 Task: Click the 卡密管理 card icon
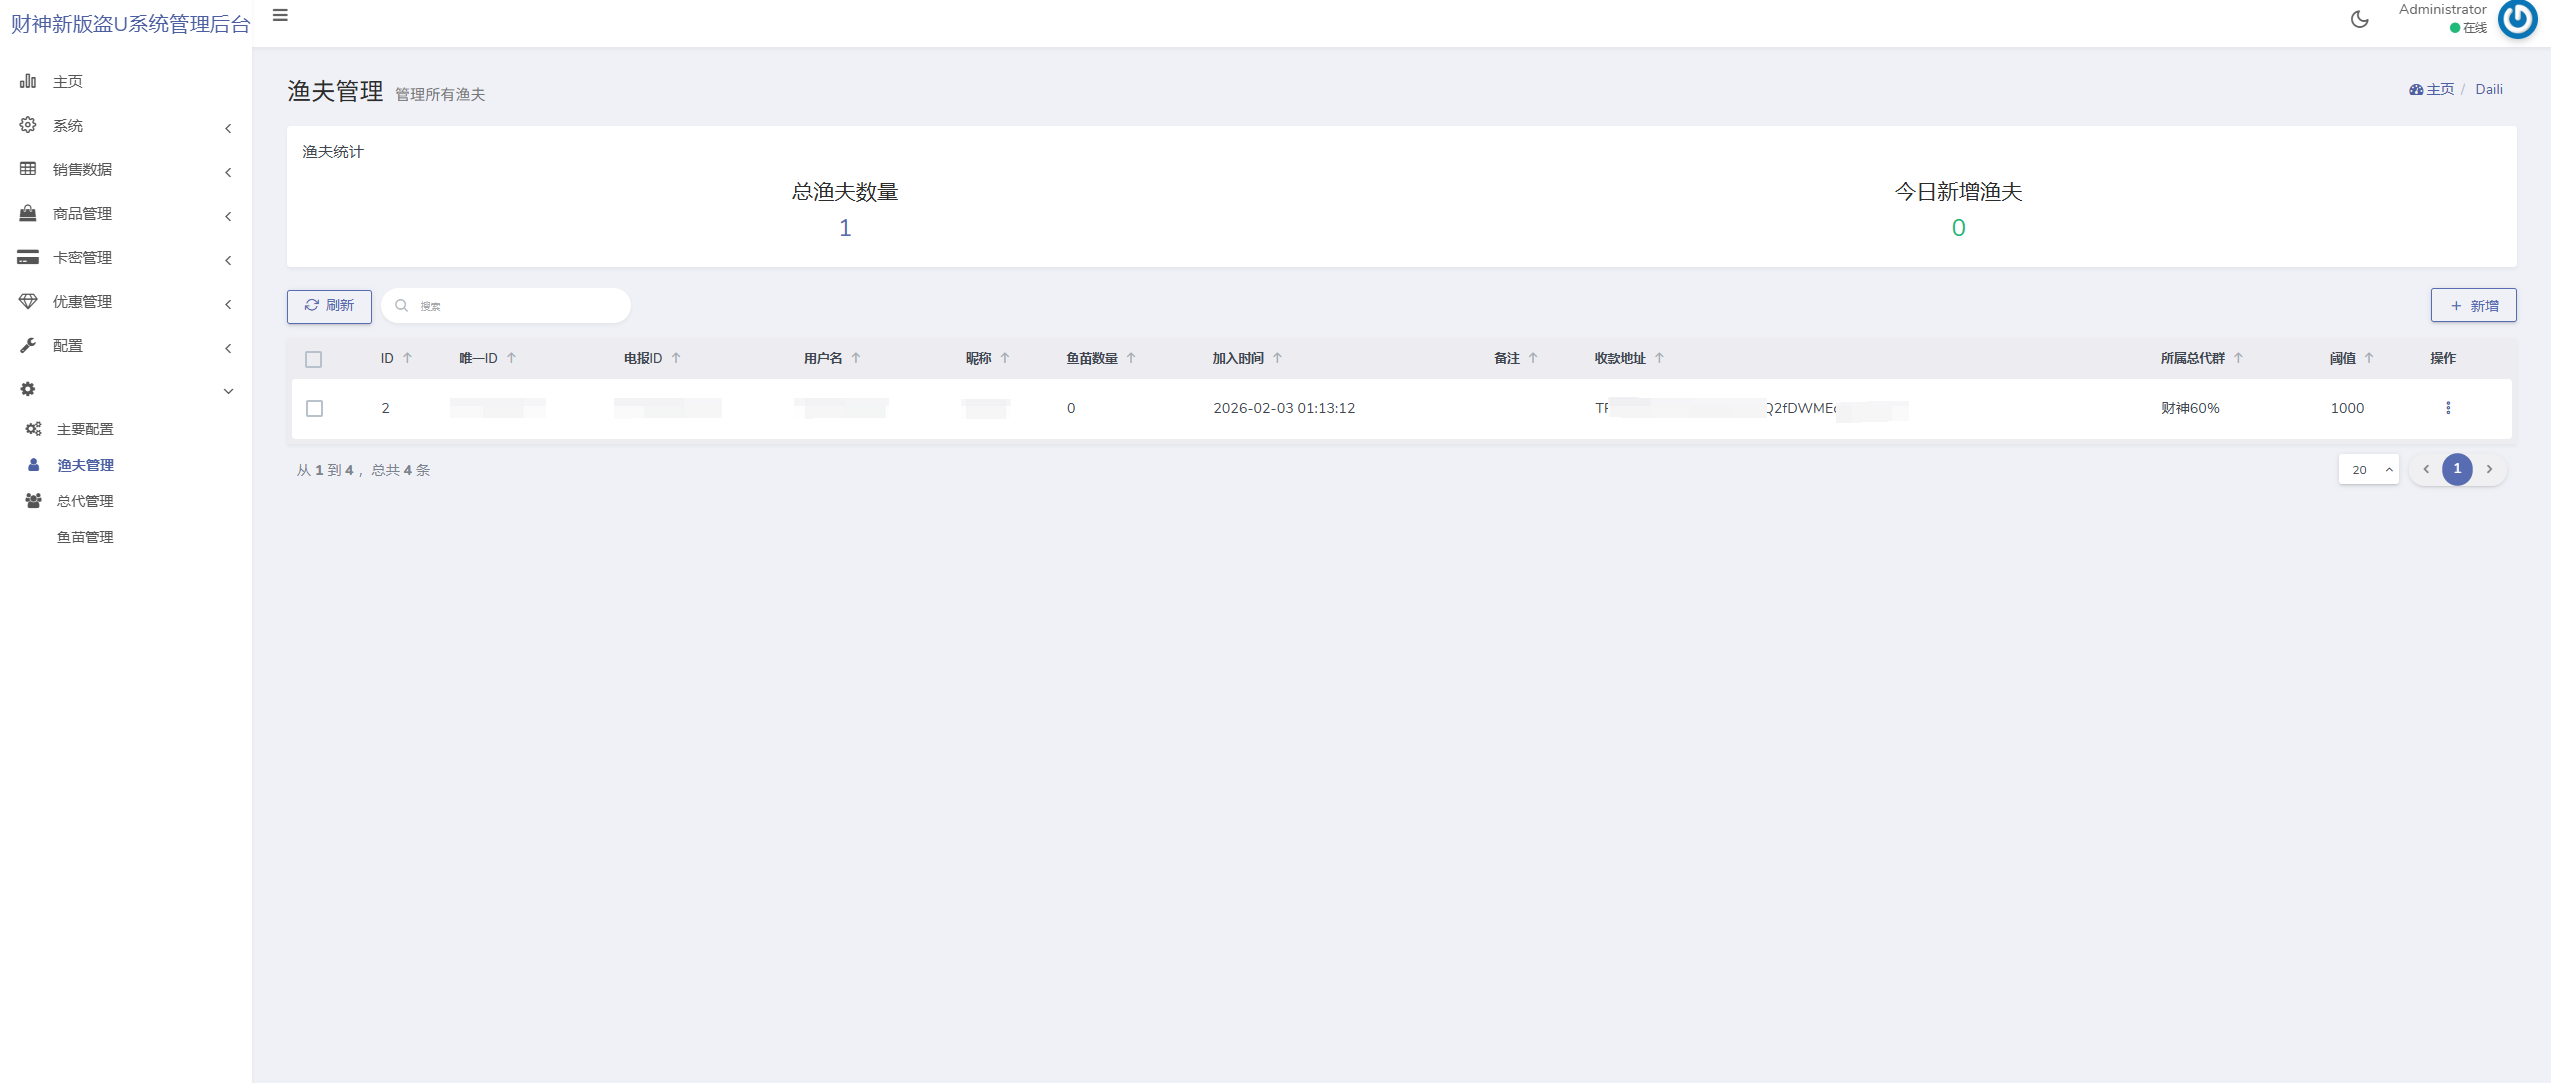pos(28,258)
